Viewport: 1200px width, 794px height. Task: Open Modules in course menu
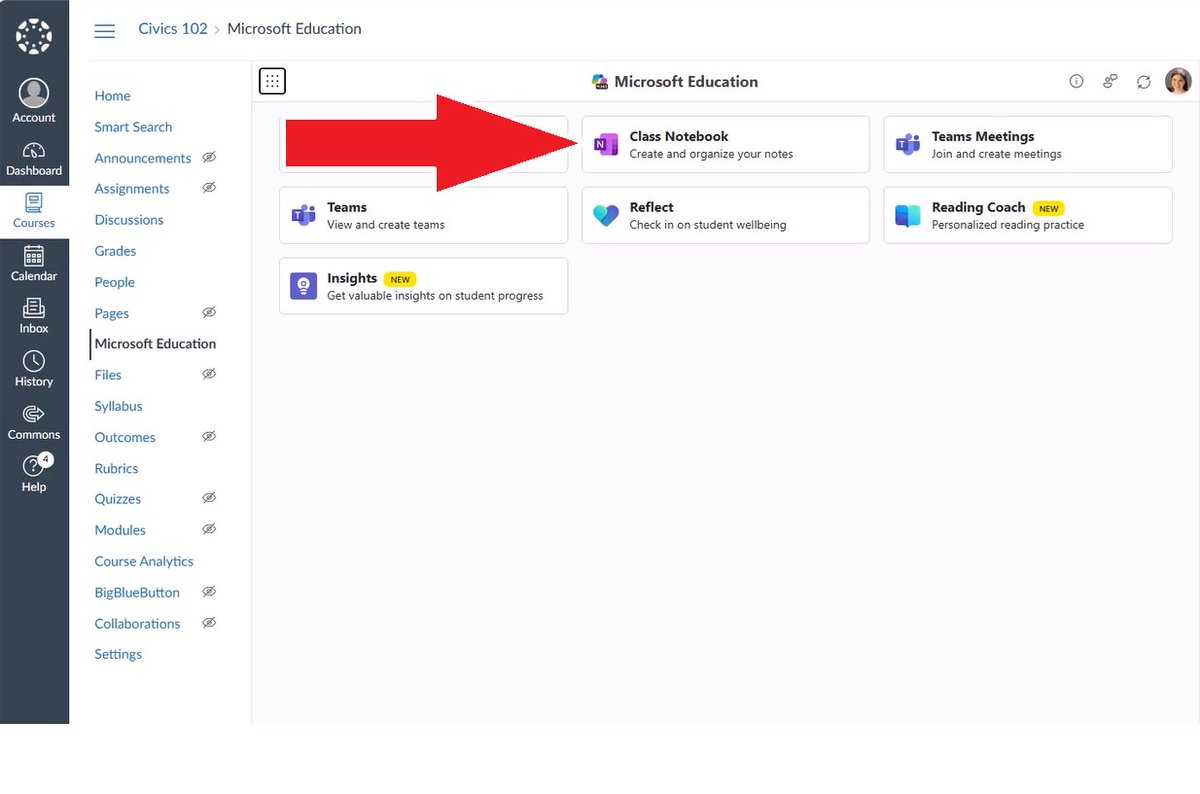pyautogui.click(x=120, y=530)
